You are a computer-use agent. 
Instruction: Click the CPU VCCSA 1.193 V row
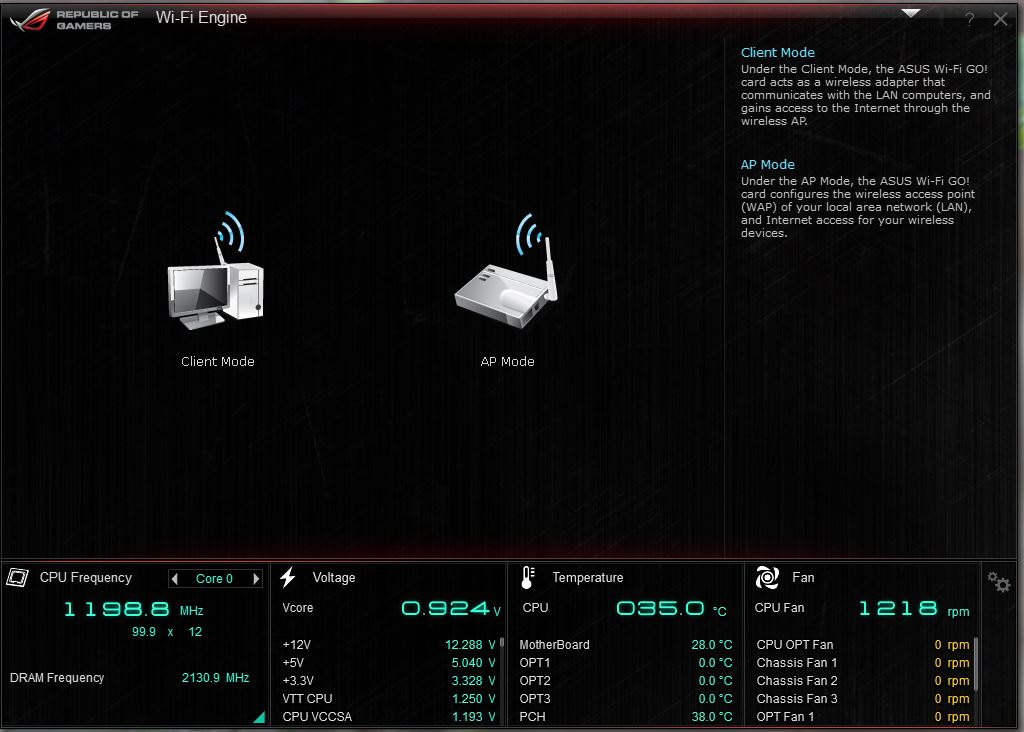pos(389,717)
